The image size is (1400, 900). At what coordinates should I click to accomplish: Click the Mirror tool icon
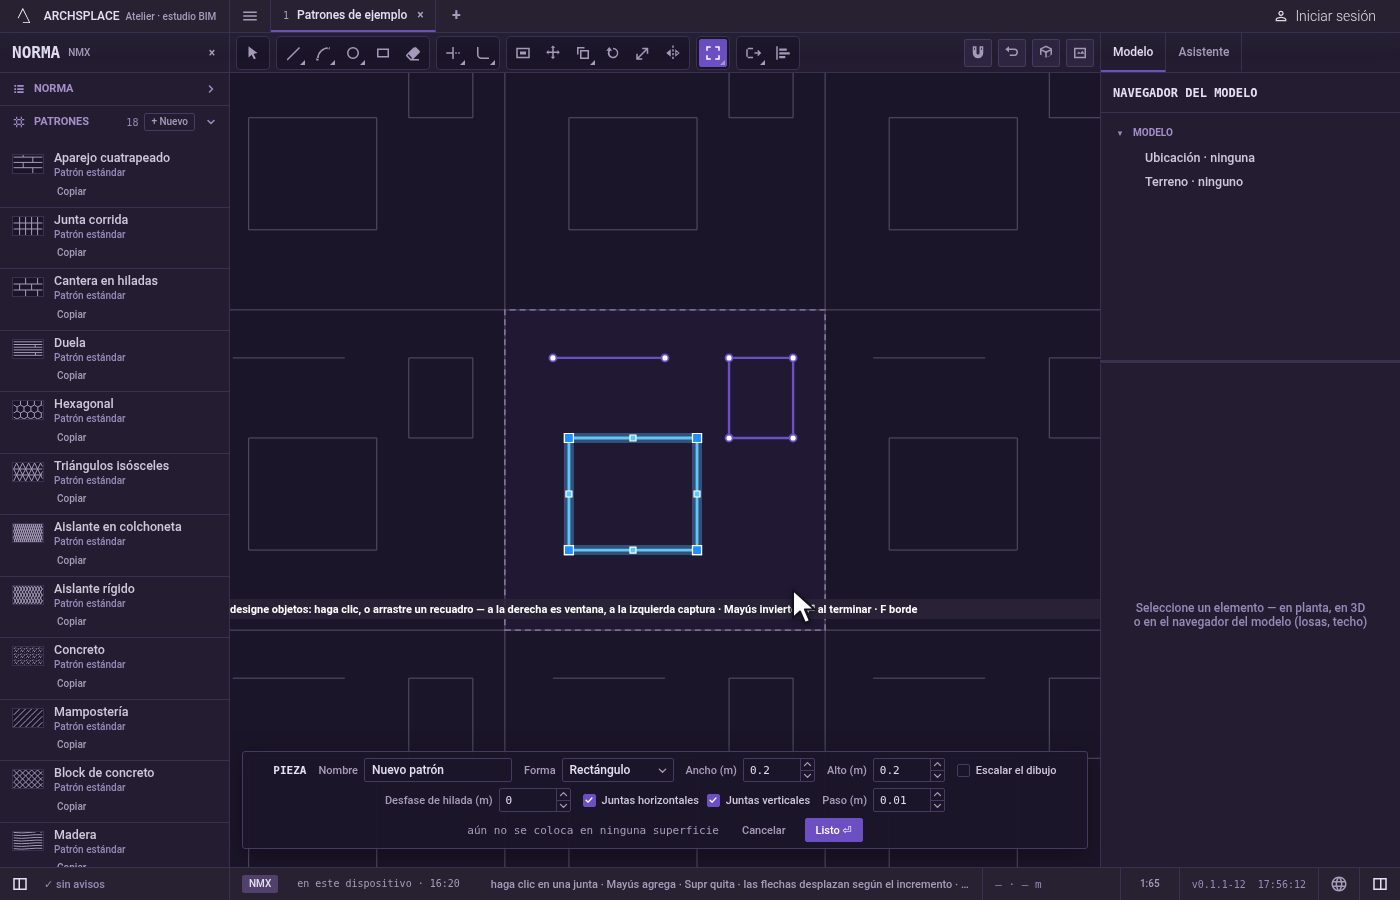click(x=673, y=53)
